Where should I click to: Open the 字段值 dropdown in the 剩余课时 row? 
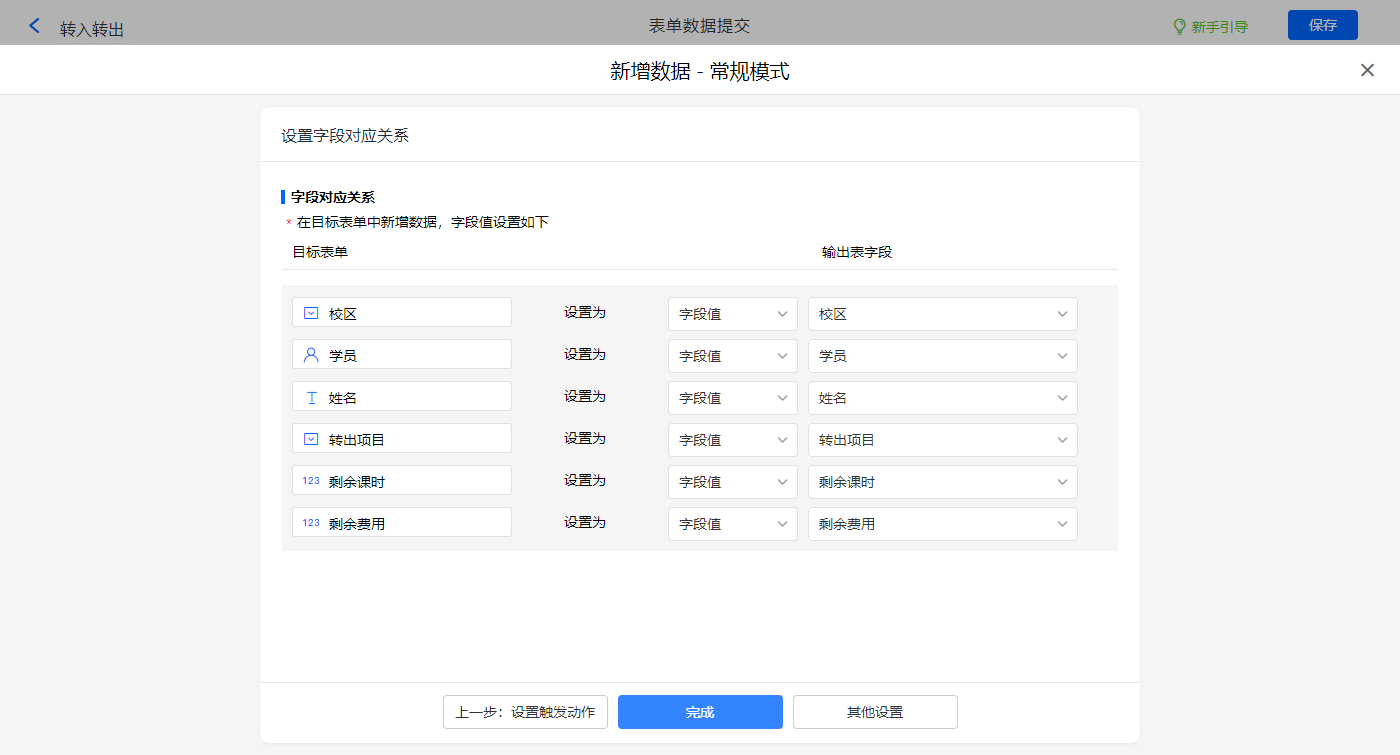[x=732, y=482]
